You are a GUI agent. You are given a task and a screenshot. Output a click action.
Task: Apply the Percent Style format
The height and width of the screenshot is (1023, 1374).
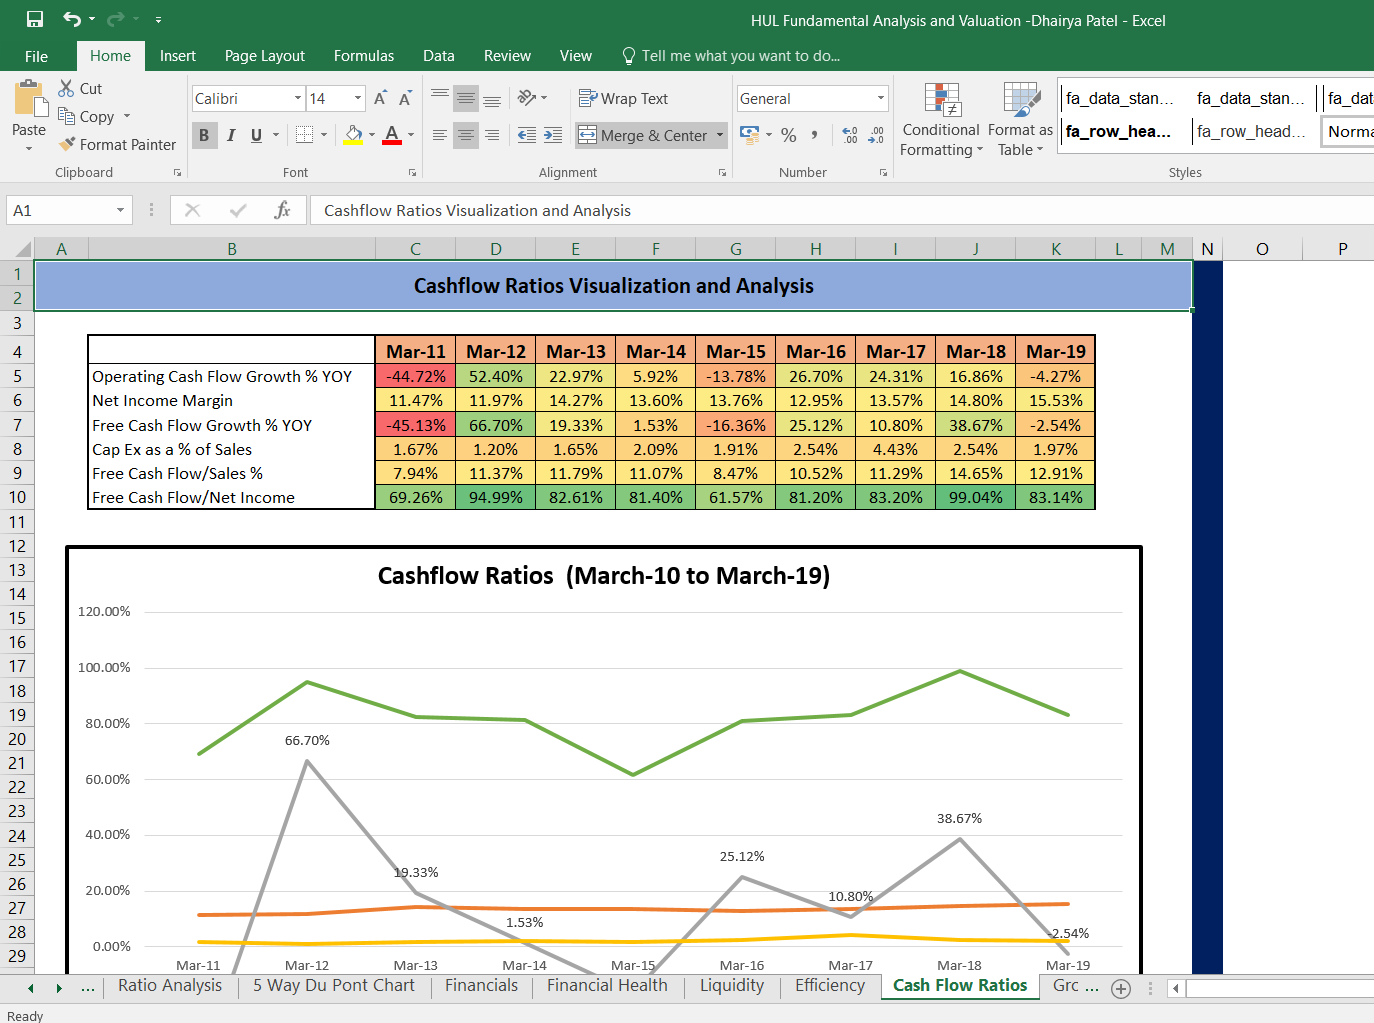pos(789,135)
